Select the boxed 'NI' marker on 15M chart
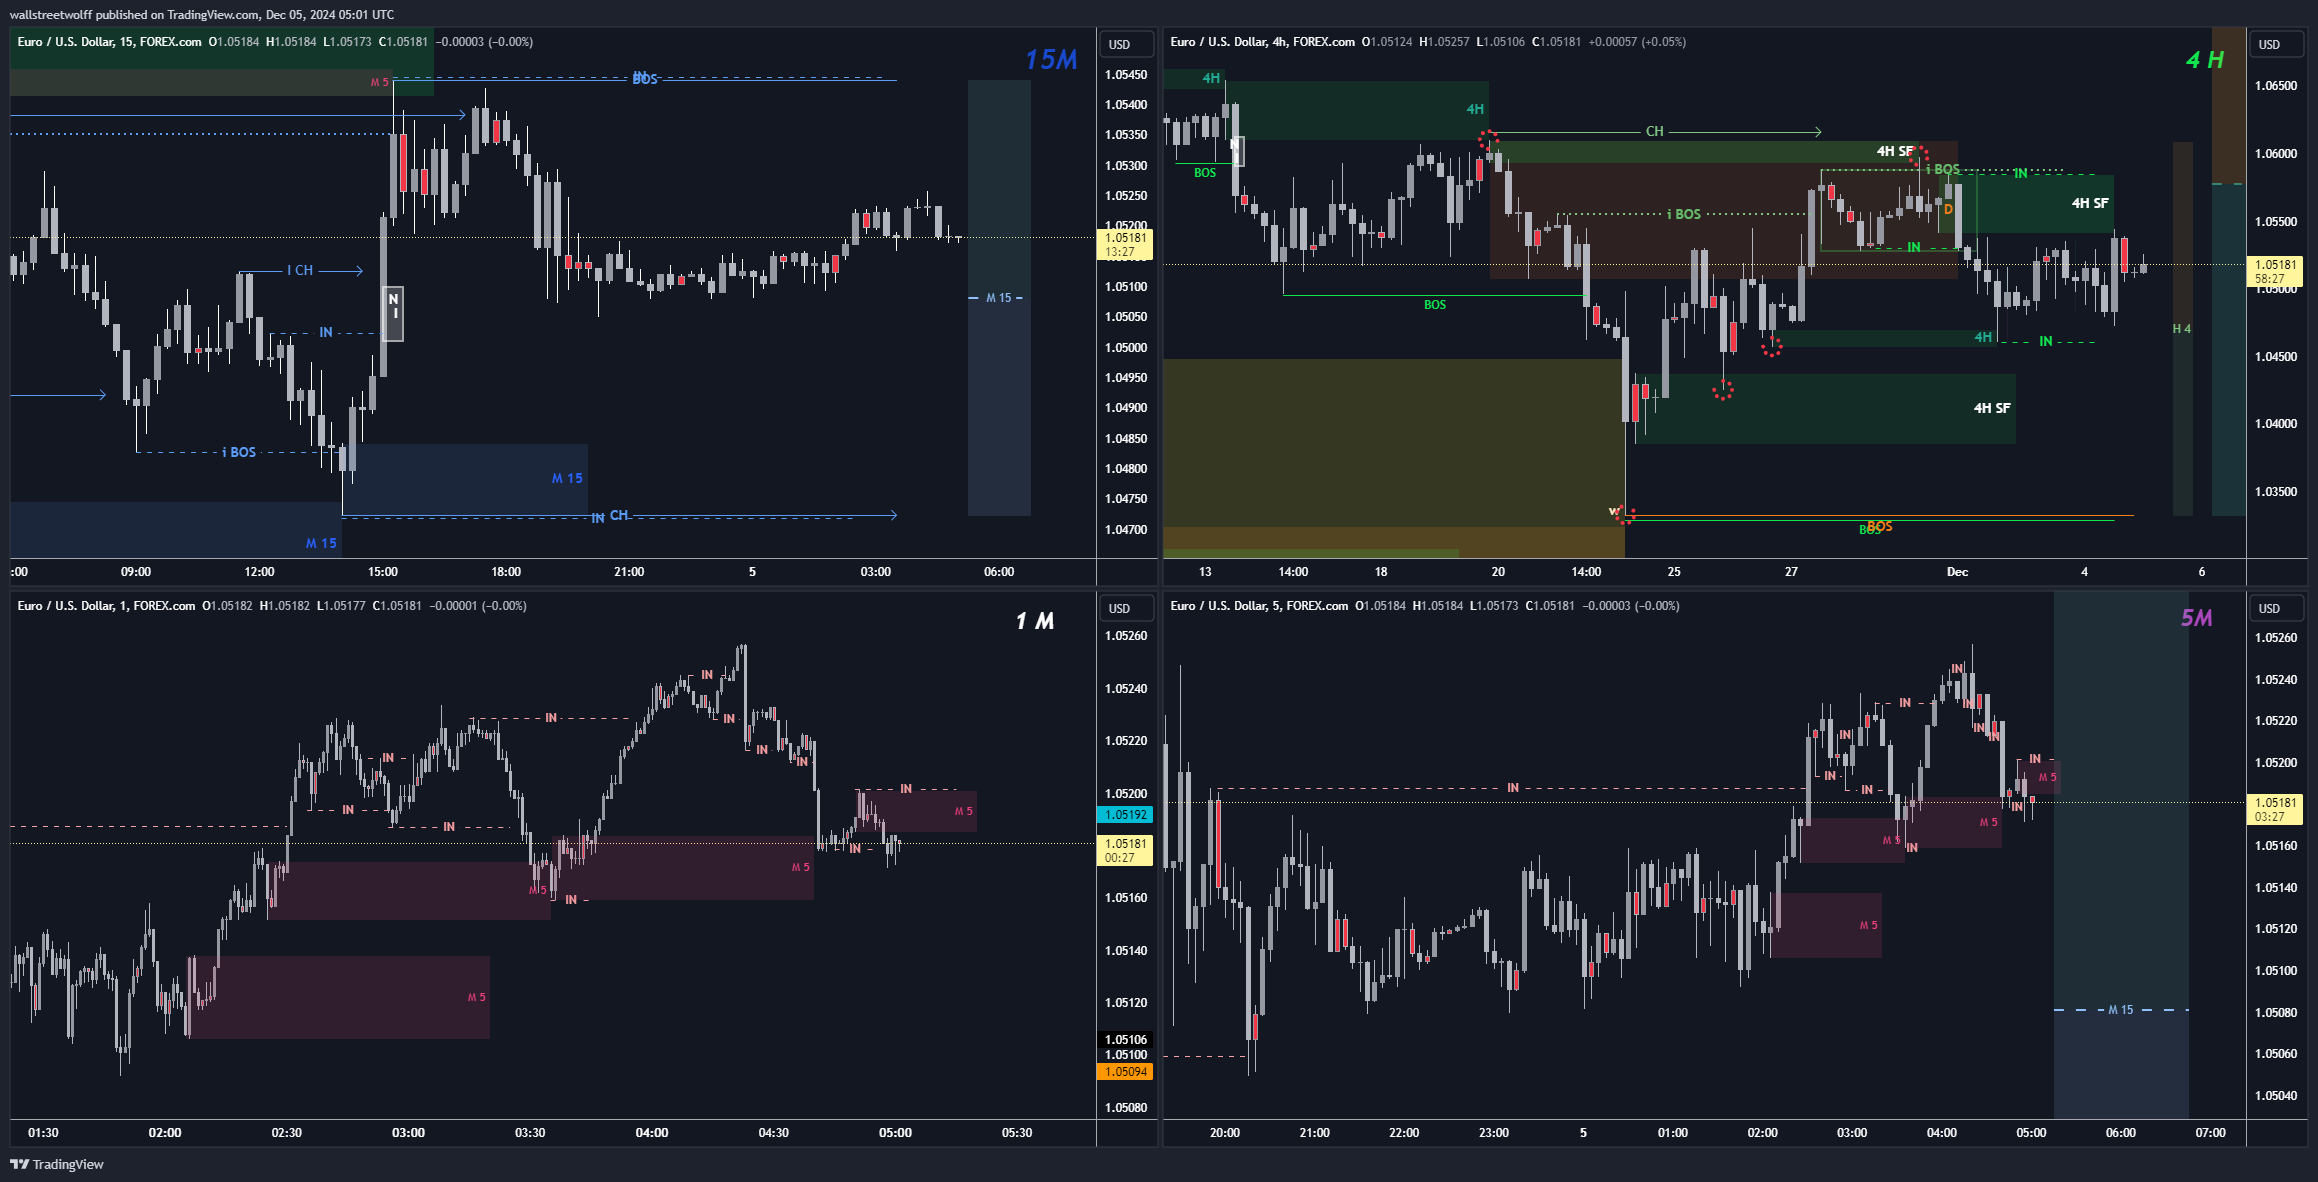2318x1182 pixels. [393, 313]
